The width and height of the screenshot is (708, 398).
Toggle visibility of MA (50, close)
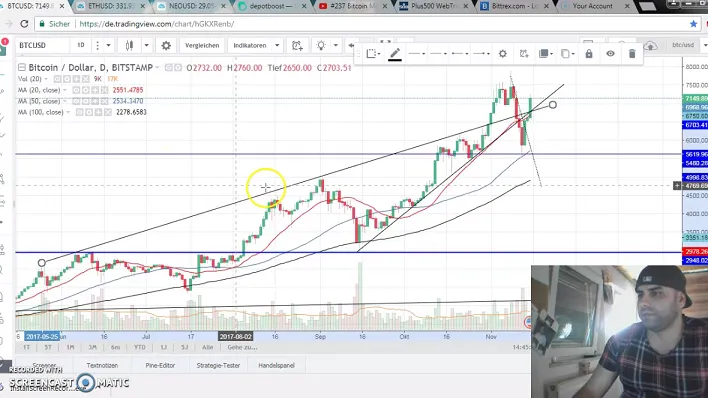[76, 101]
